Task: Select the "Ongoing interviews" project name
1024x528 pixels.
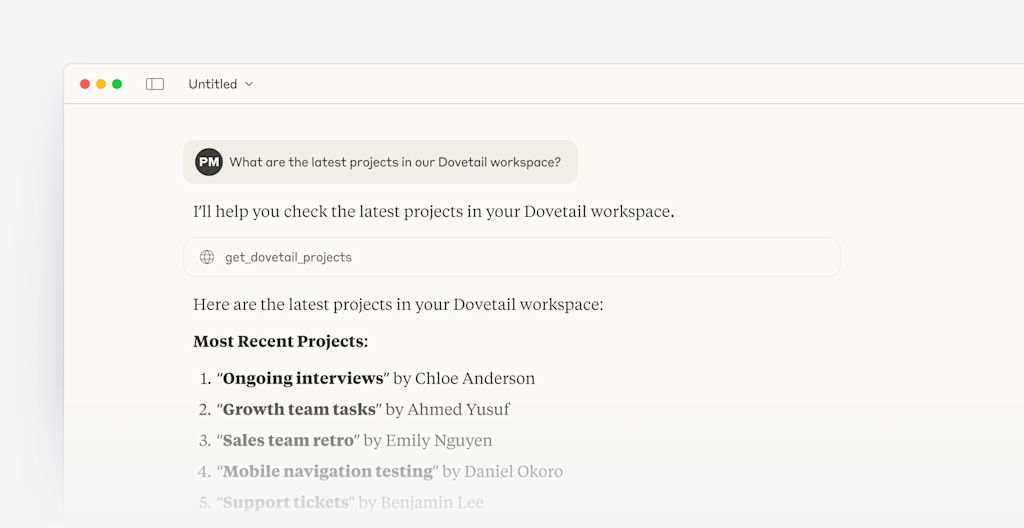Action: (303, 378)
